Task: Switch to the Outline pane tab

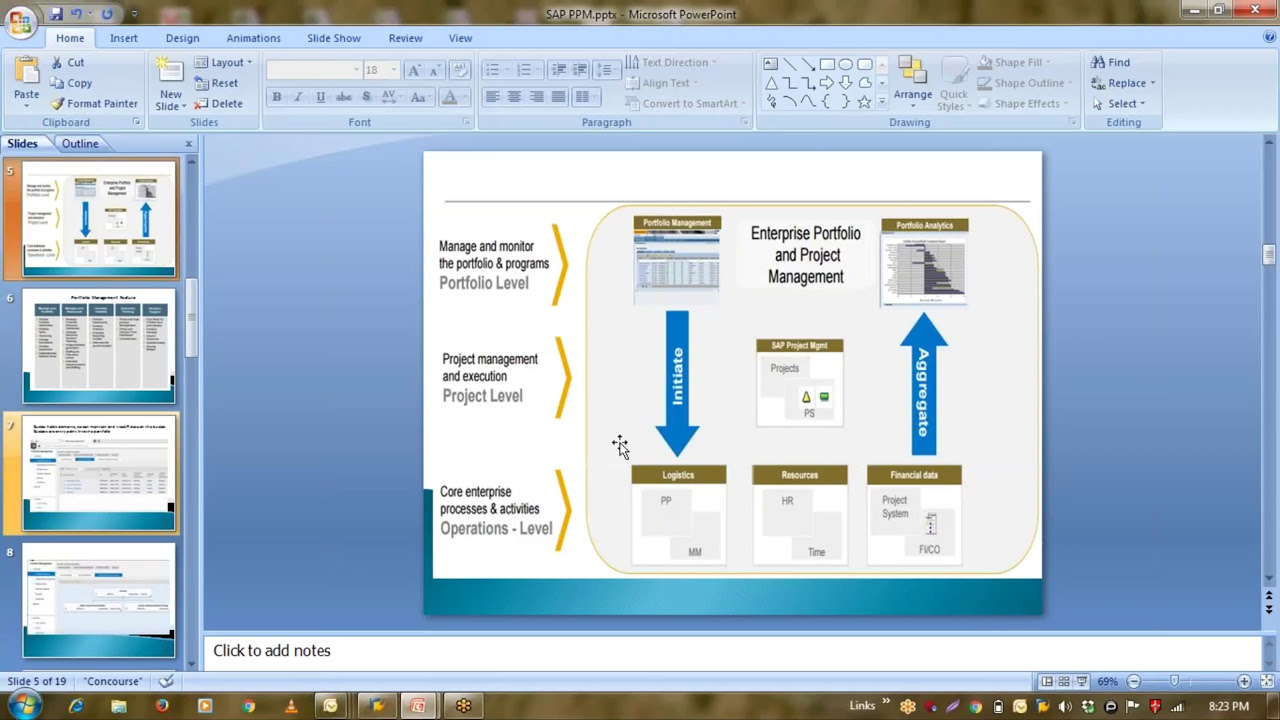Action: [80, 143]
